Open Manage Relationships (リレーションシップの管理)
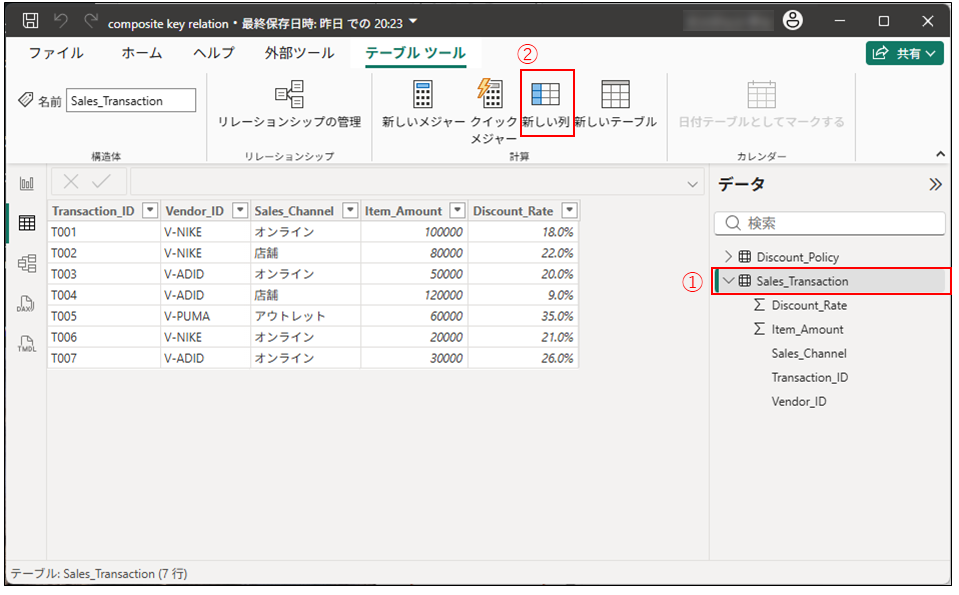Viewport: 959px width, 595px height. click(289, 95)
